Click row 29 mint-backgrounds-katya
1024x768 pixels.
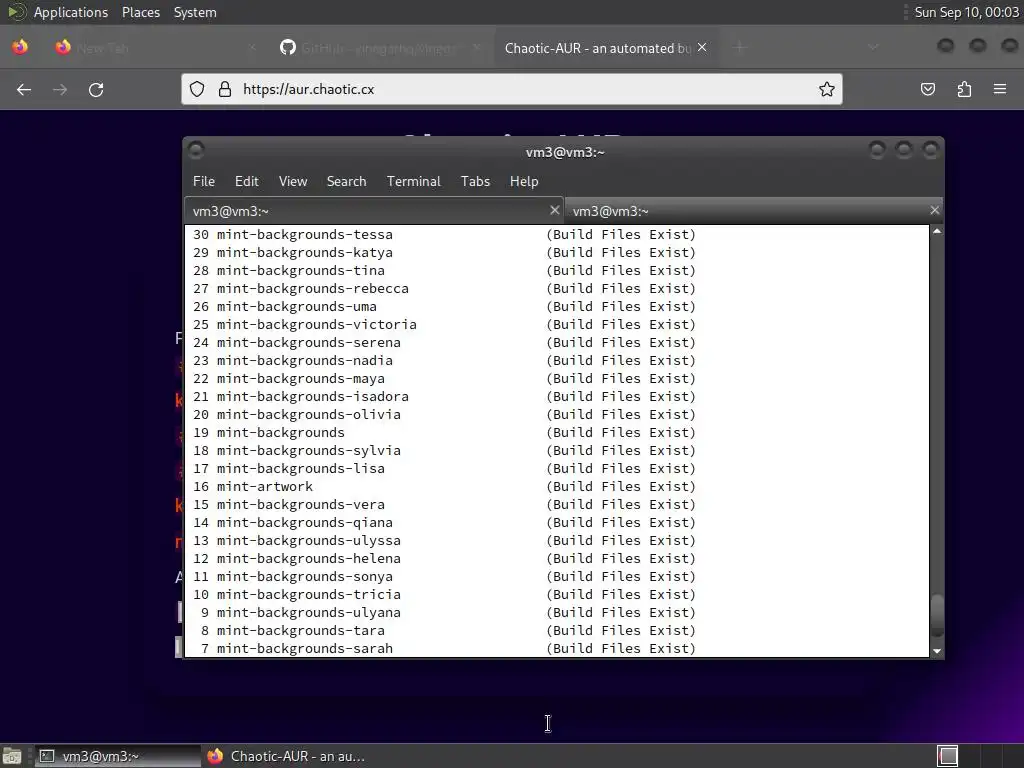444,253
